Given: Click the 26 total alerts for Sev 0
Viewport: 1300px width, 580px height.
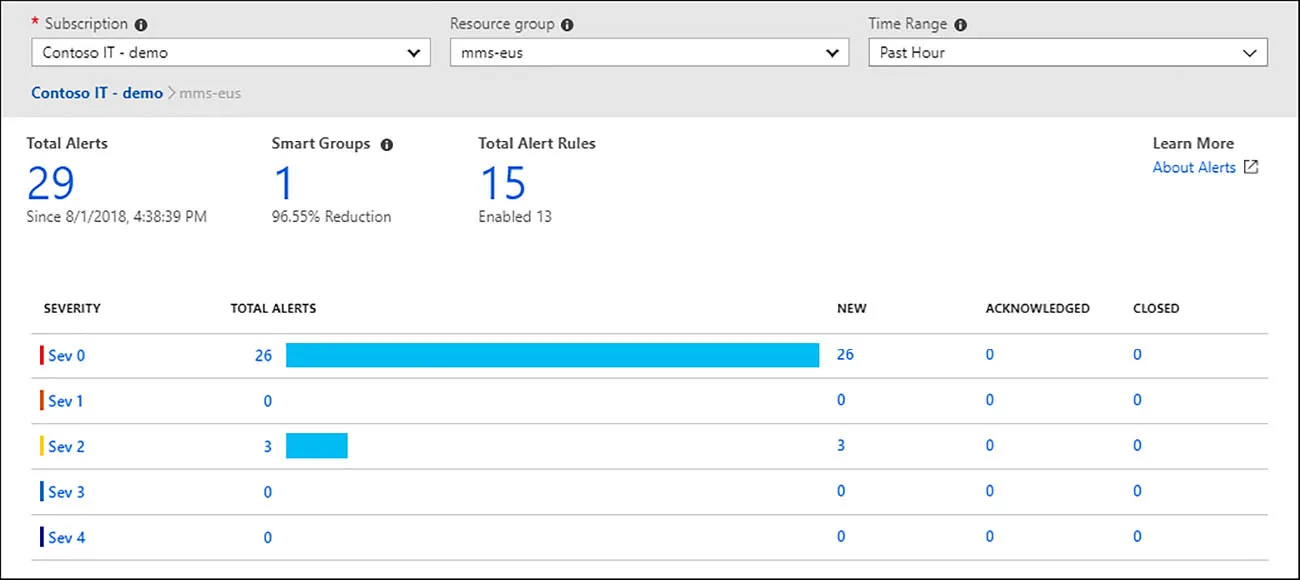Looking at the screenshot, I should tap(267, 355).
